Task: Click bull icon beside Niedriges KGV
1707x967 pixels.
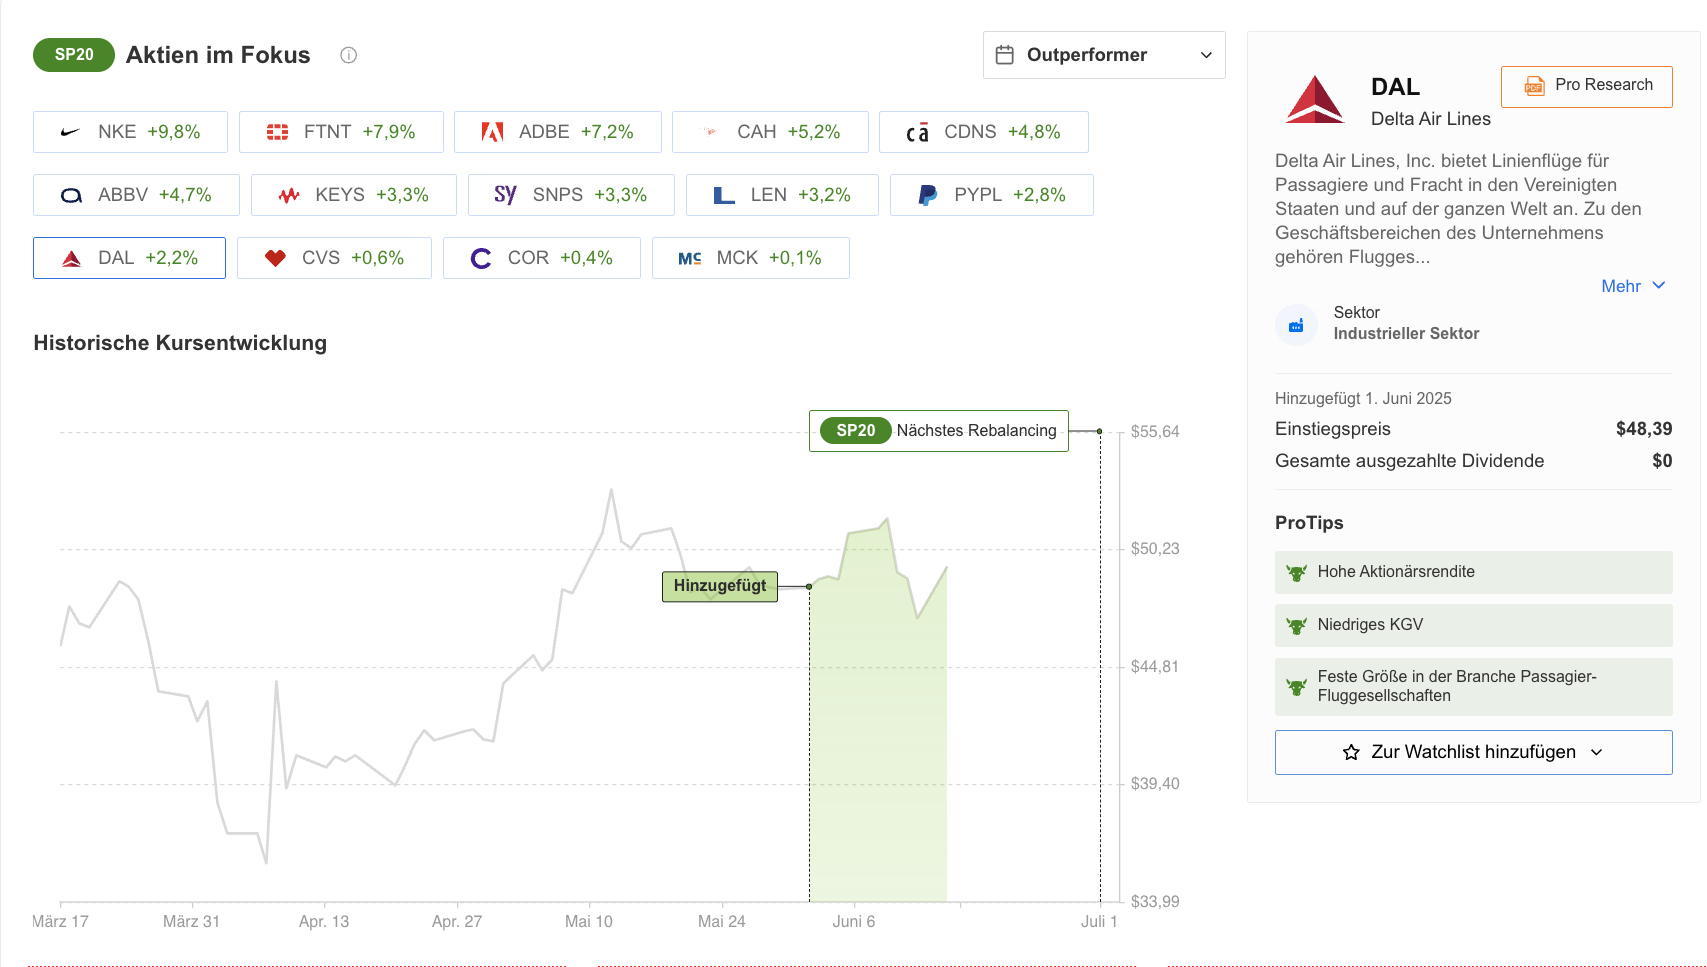Action: click(x=1297, y=626)
